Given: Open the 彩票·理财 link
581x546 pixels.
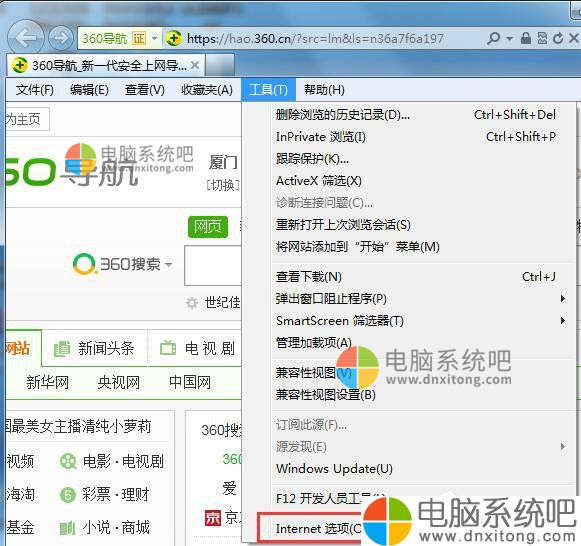Looking at the screenshot, I should point(115,495).
